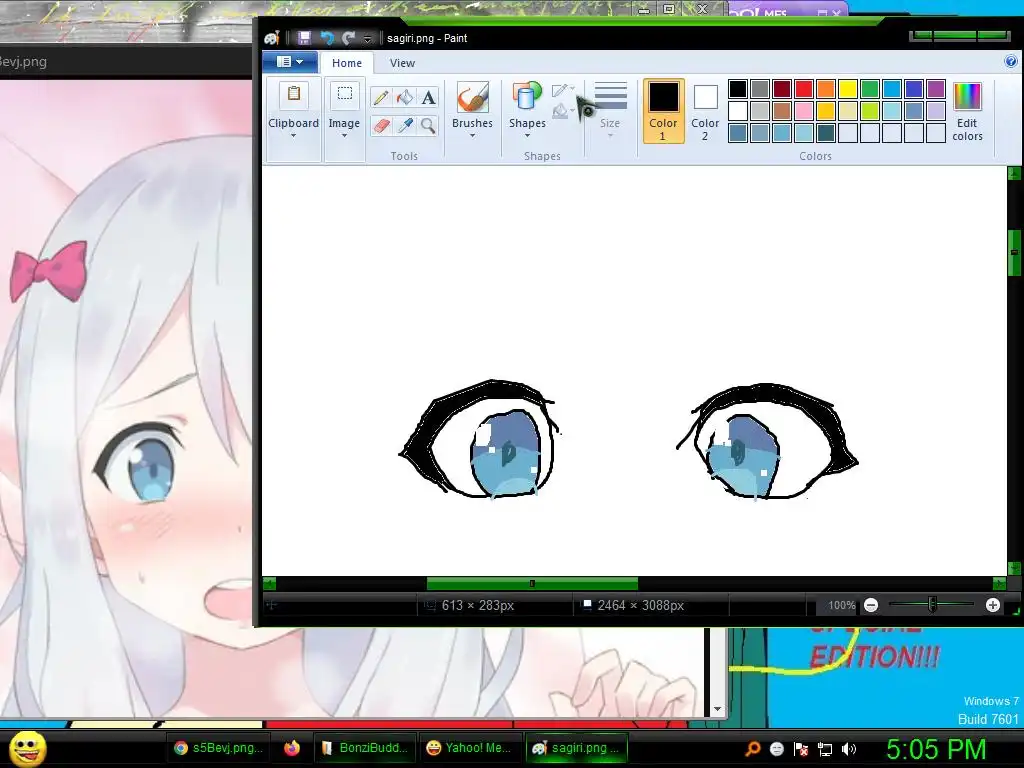1024x768 pixels.
Task: Click the network tray icon
Action: click(825, 749)
